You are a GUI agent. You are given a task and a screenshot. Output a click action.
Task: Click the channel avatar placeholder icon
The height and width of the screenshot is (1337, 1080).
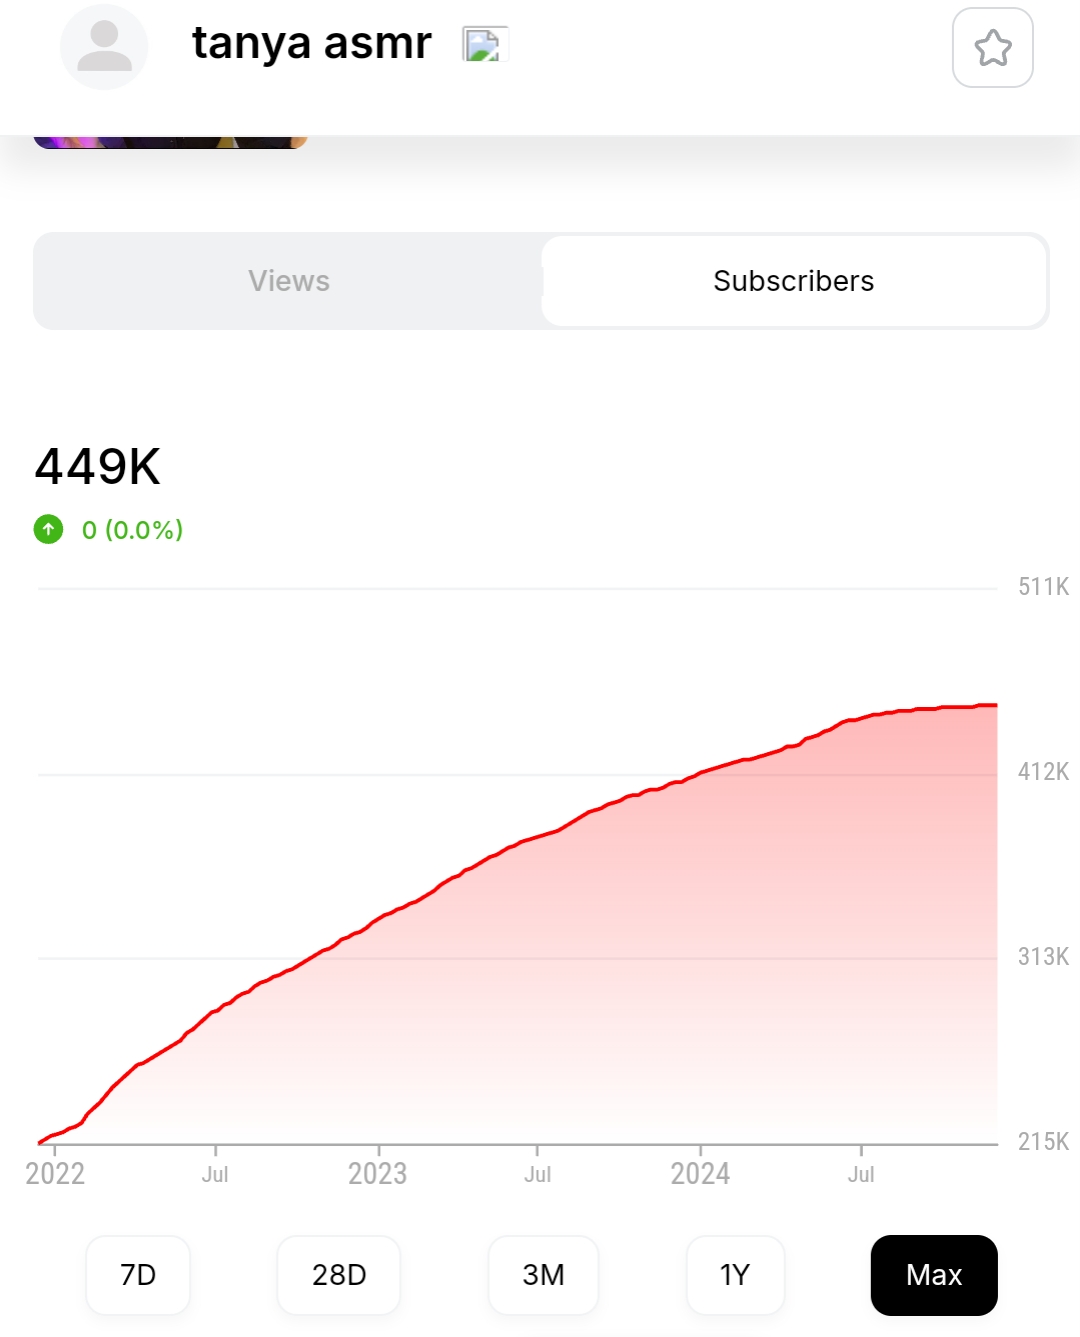(104, 47)
